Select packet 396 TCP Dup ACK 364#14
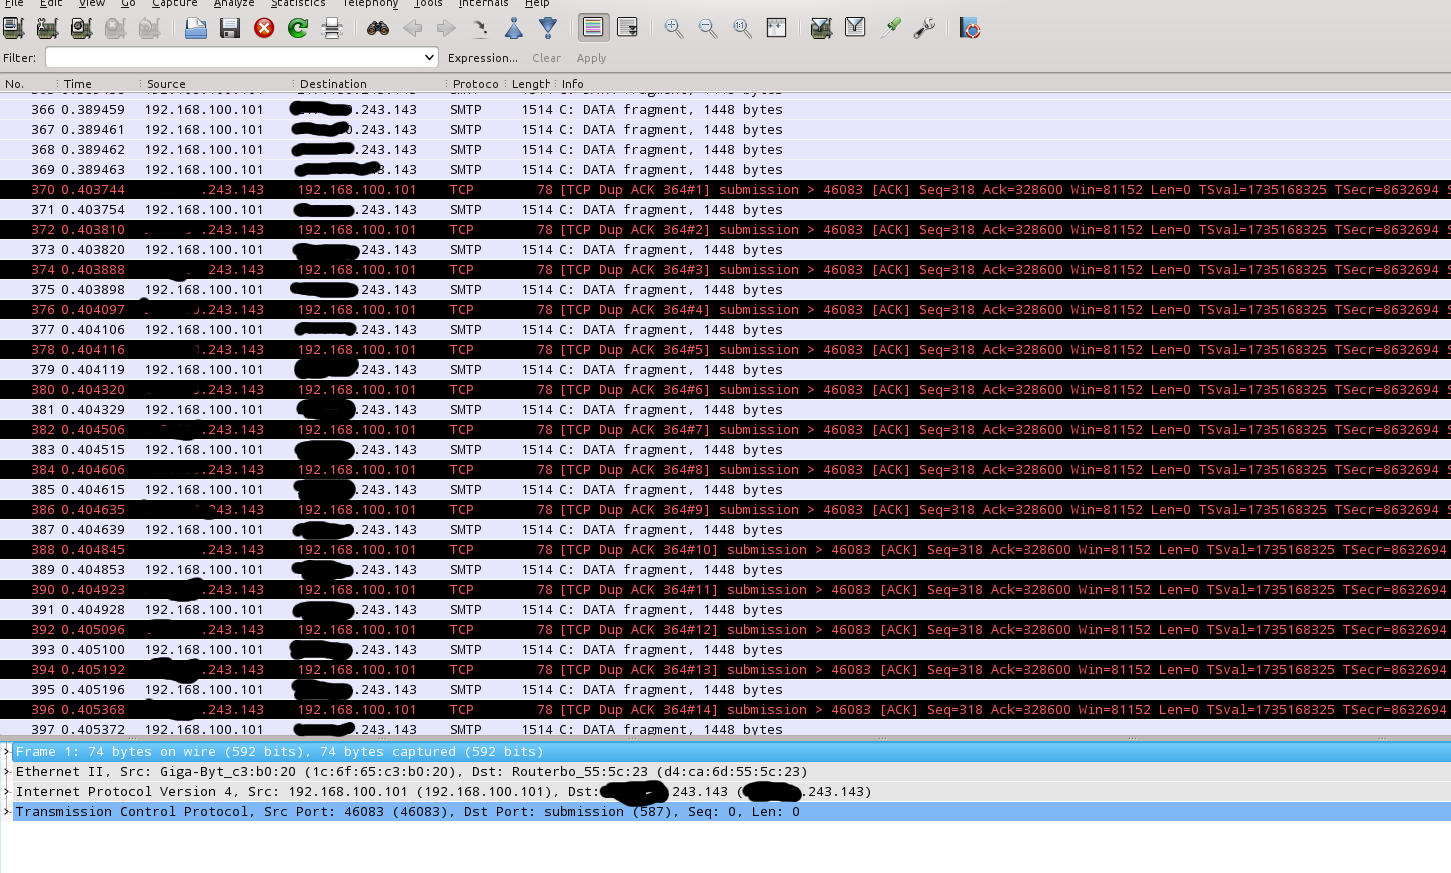This screenshot has height=873, width=1451. [725, 710]
